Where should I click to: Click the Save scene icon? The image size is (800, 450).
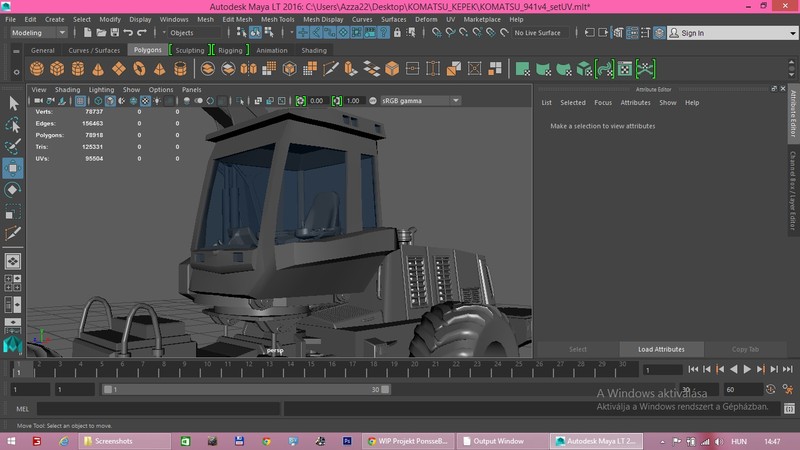(x=115, y=33)
